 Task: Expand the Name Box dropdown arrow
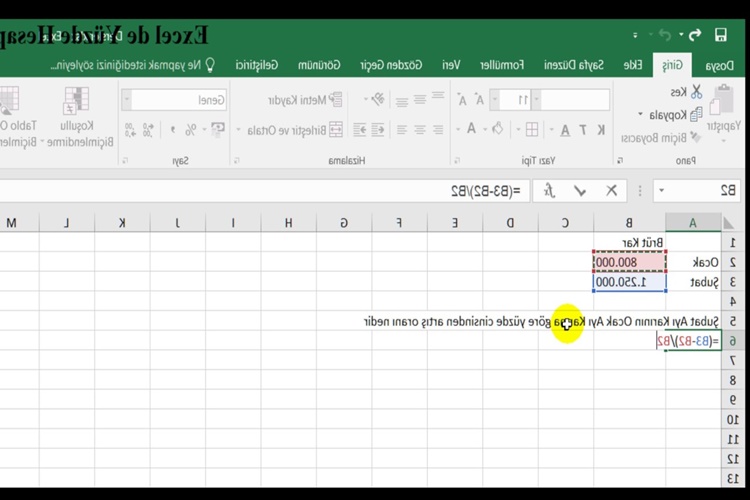pos(662,190)
